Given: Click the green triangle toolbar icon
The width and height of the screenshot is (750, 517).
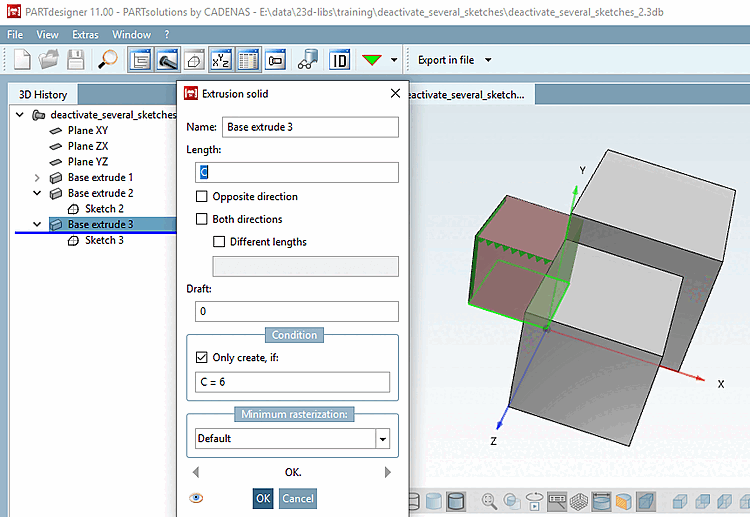Looking at the screenshot, I should [372, 60].
